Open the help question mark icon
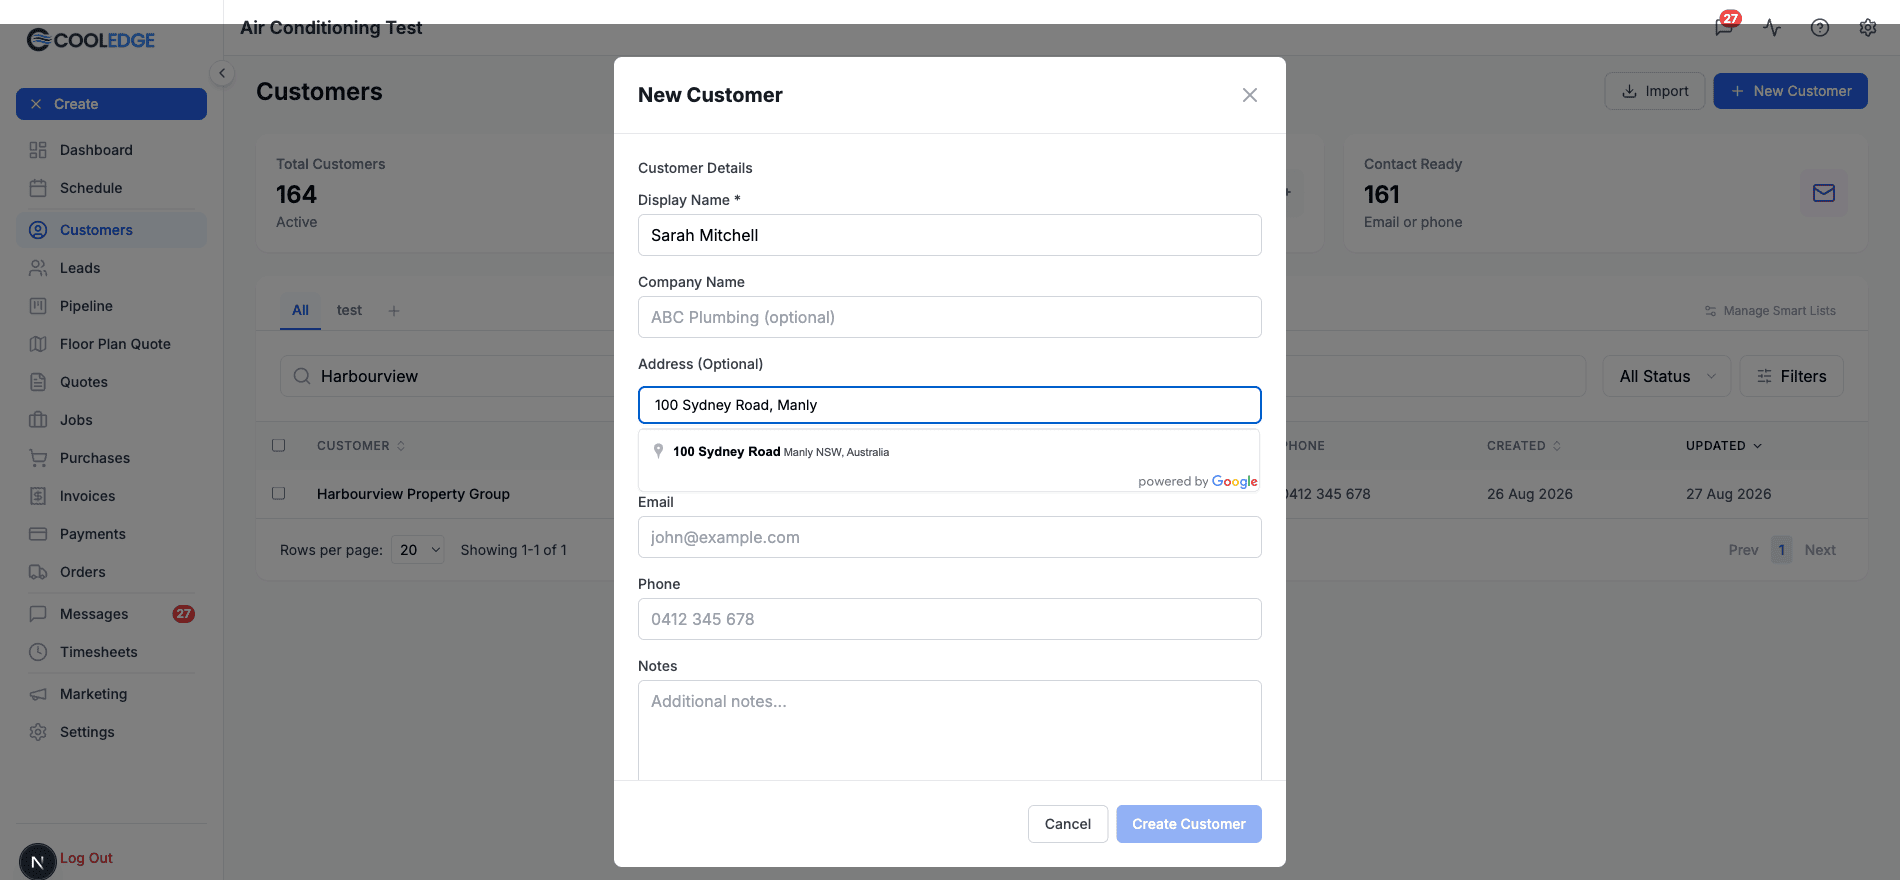Screen dimensions: 1900x880 pos(1820,27)
